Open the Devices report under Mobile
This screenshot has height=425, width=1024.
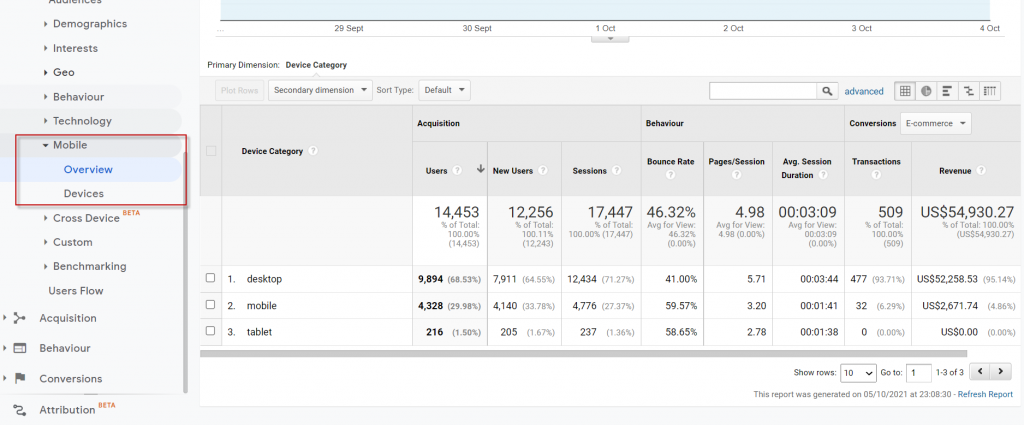coord(84,193)
